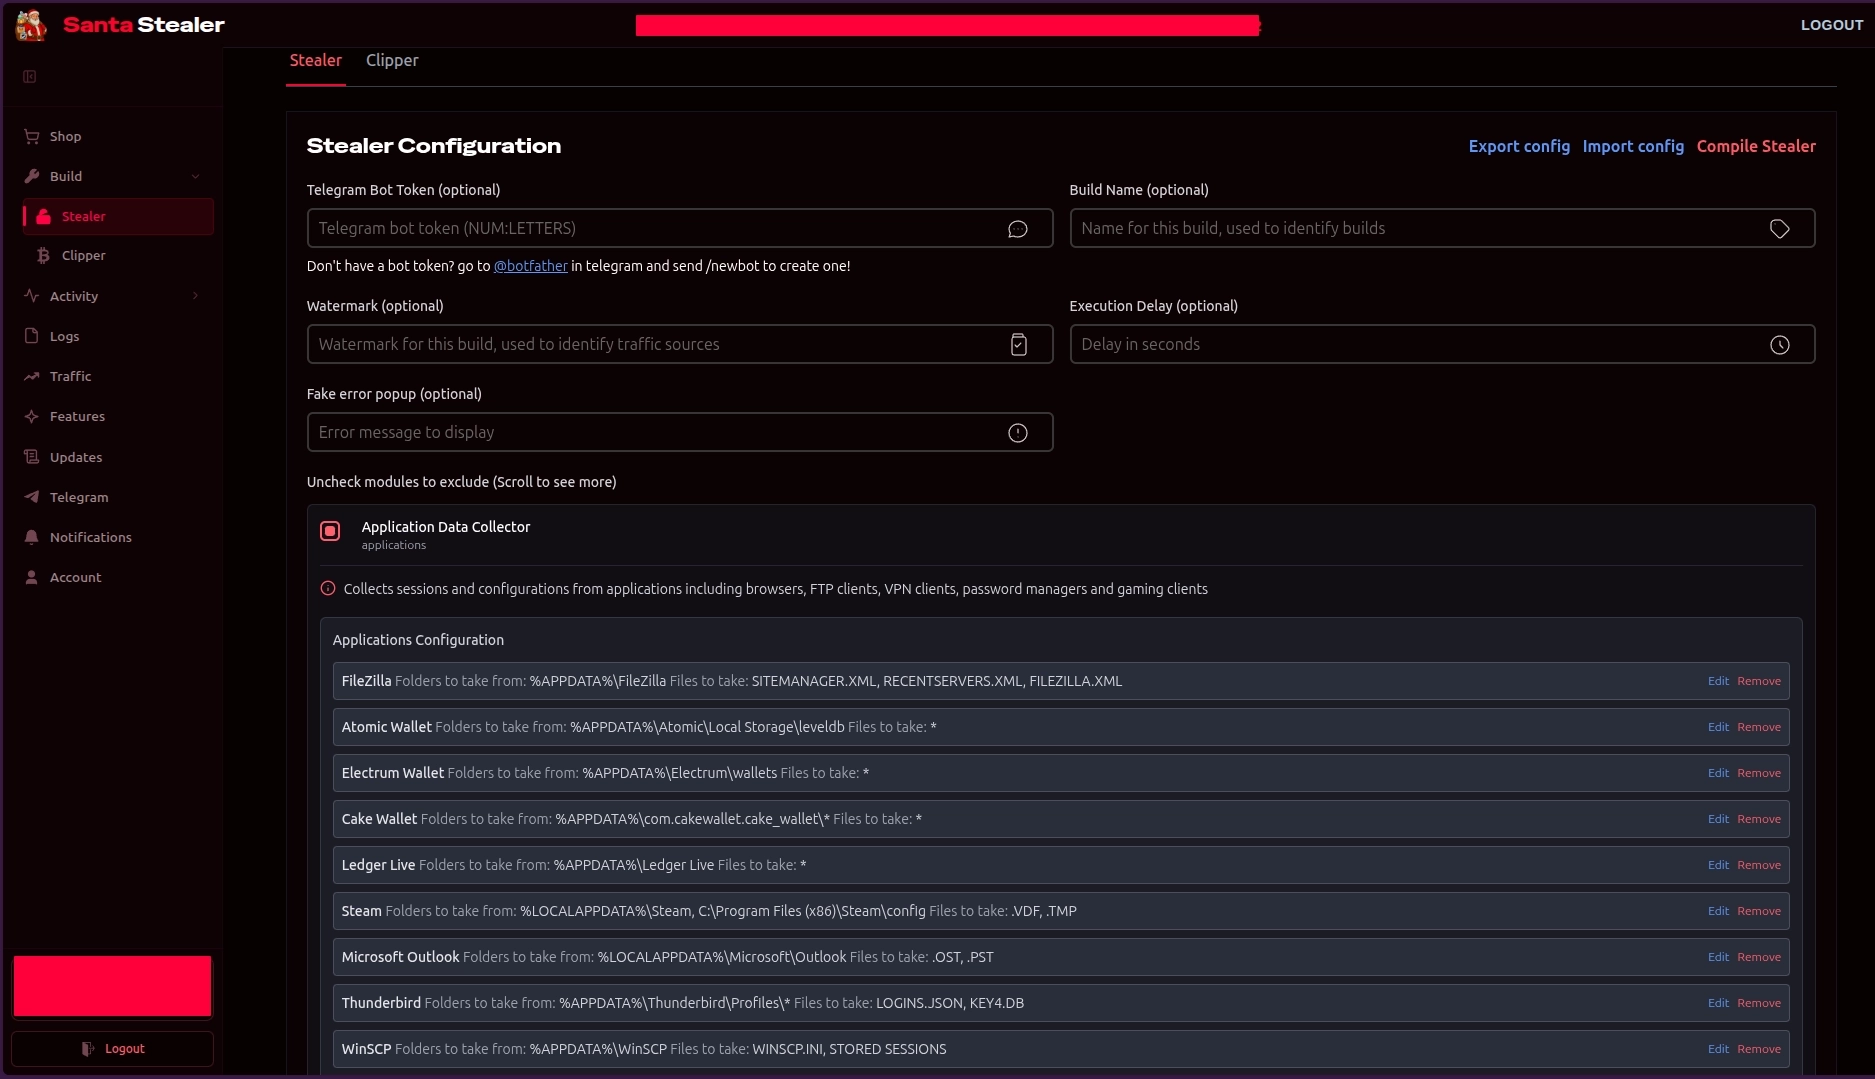
Task: Switch to the Clipper tab
Action: click(x=392, y=60)
